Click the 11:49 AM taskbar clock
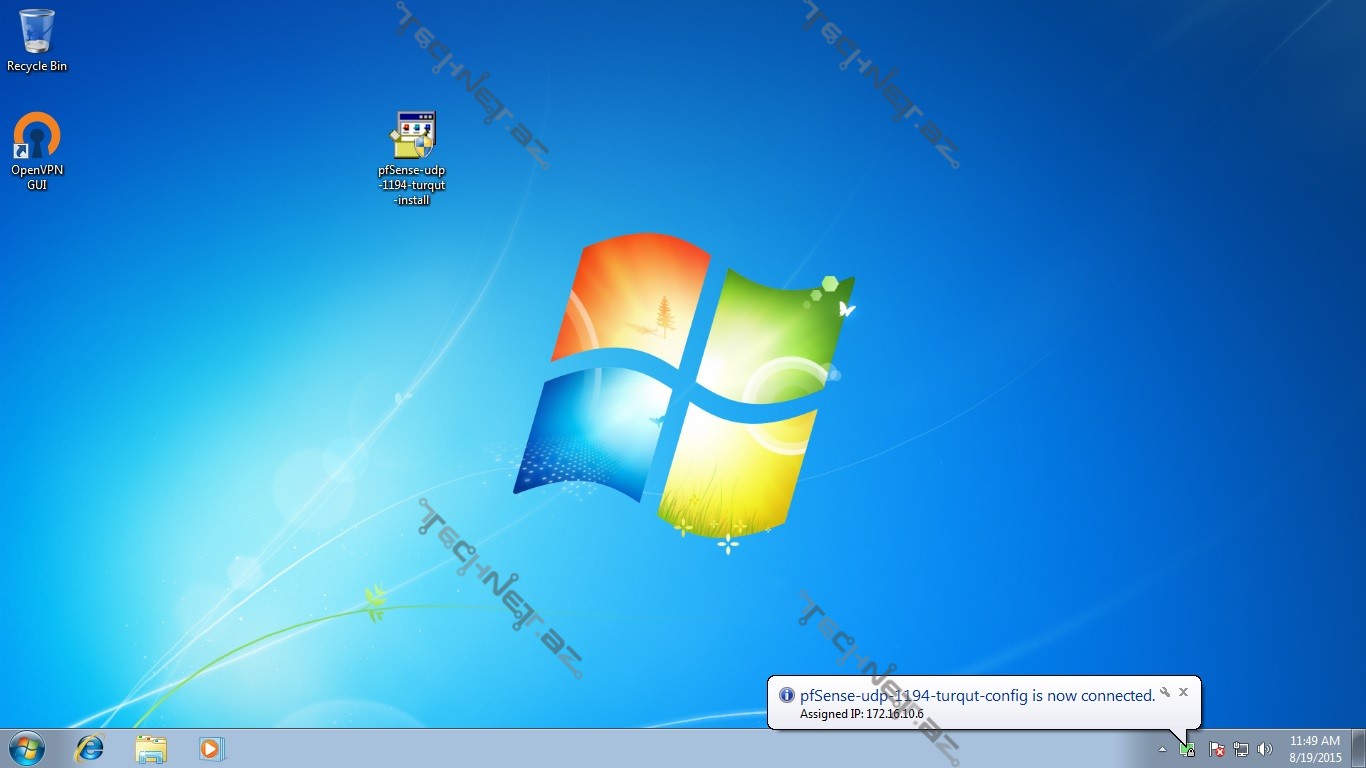1366x768 pixels. point(1314,741)
